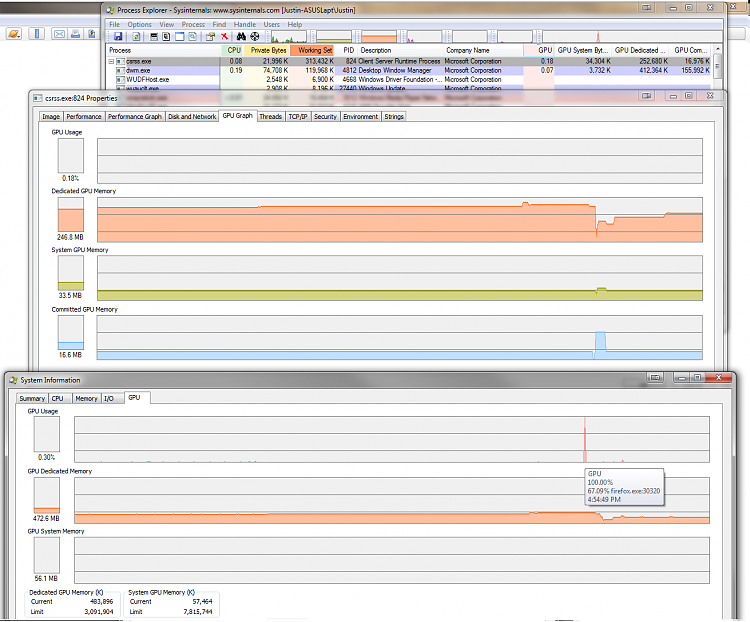750x622 pixels.
Task: Open the Help menu
Action: 295,24
